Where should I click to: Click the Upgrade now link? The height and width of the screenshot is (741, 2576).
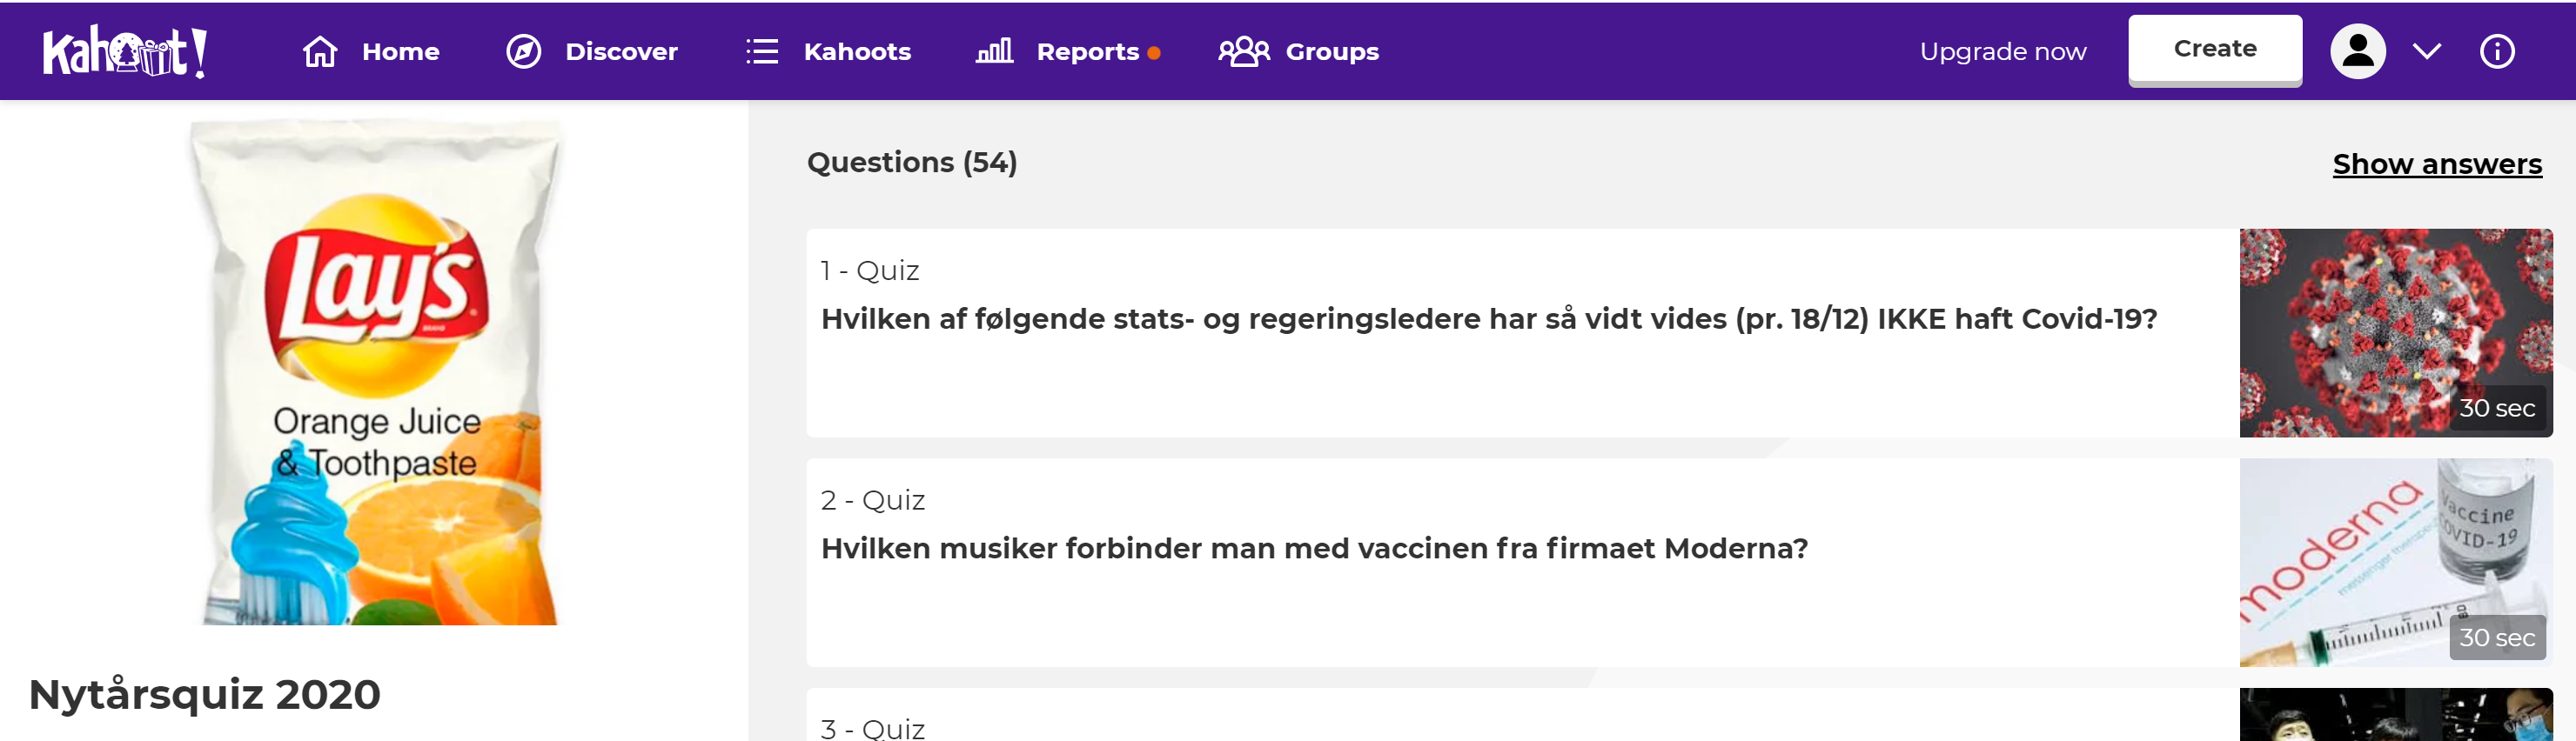[2003, 51]
